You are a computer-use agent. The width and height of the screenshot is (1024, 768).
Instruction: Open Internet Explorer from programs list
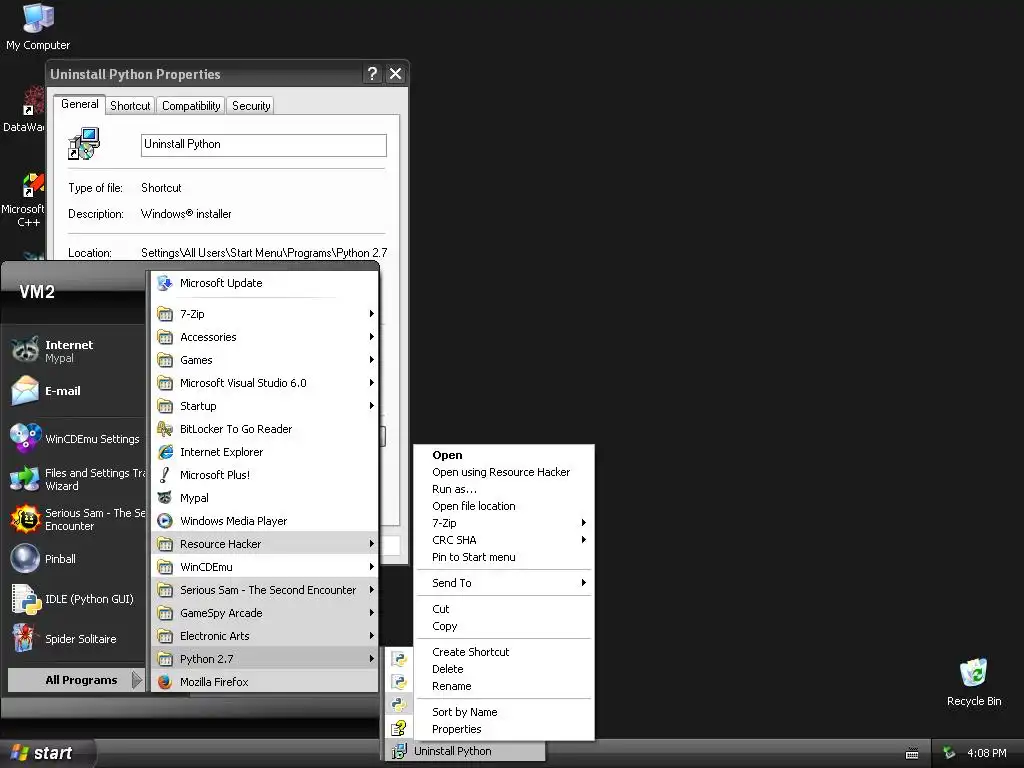264,452
